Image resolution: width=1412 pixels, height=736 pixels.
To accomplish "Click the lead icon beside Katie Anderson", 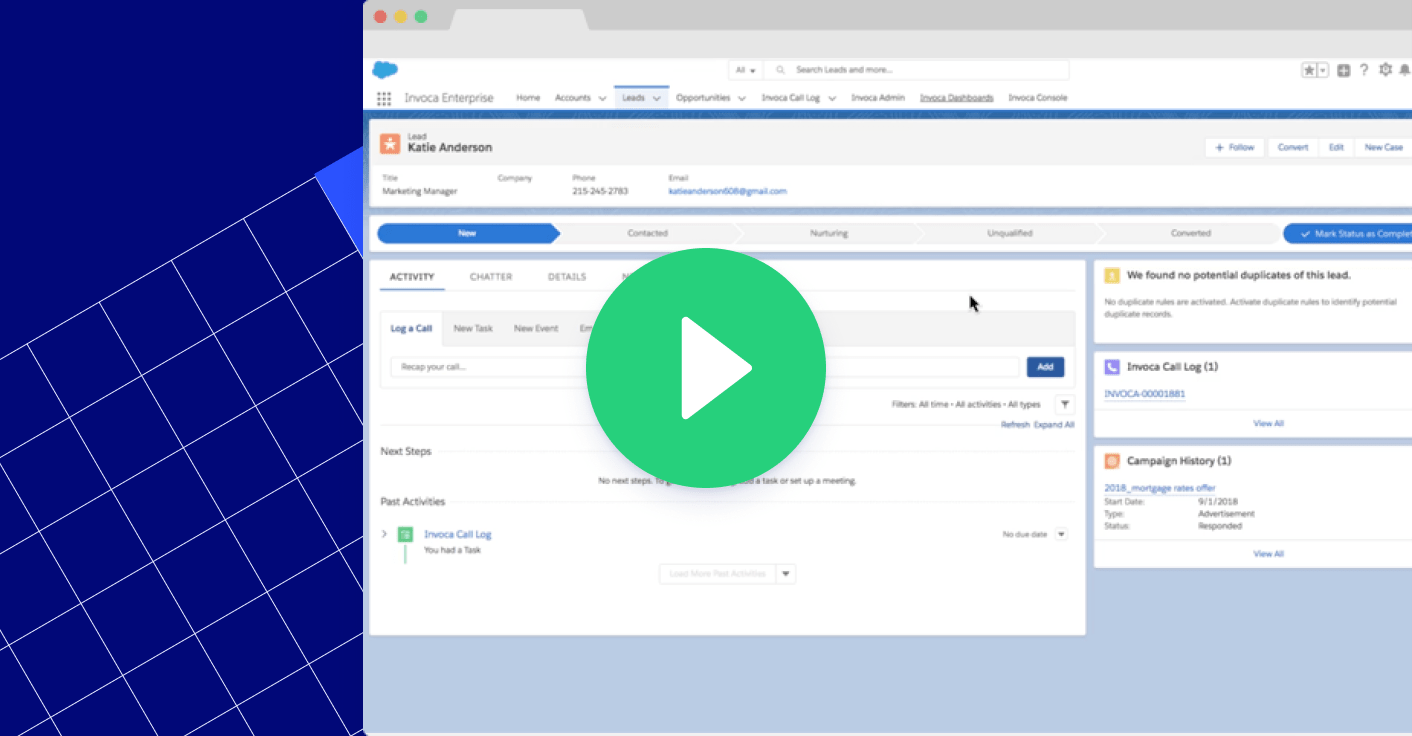I will 389,143.
